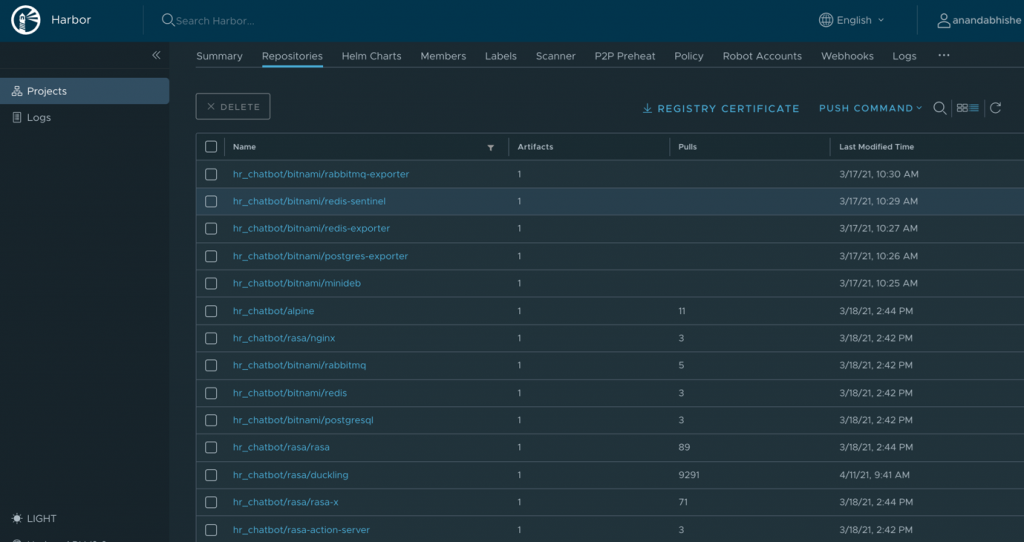Click the filter icon in Name column
The height and width of the screenshot is (542, 1024).
pyautogui.click(x=490, y=147)
